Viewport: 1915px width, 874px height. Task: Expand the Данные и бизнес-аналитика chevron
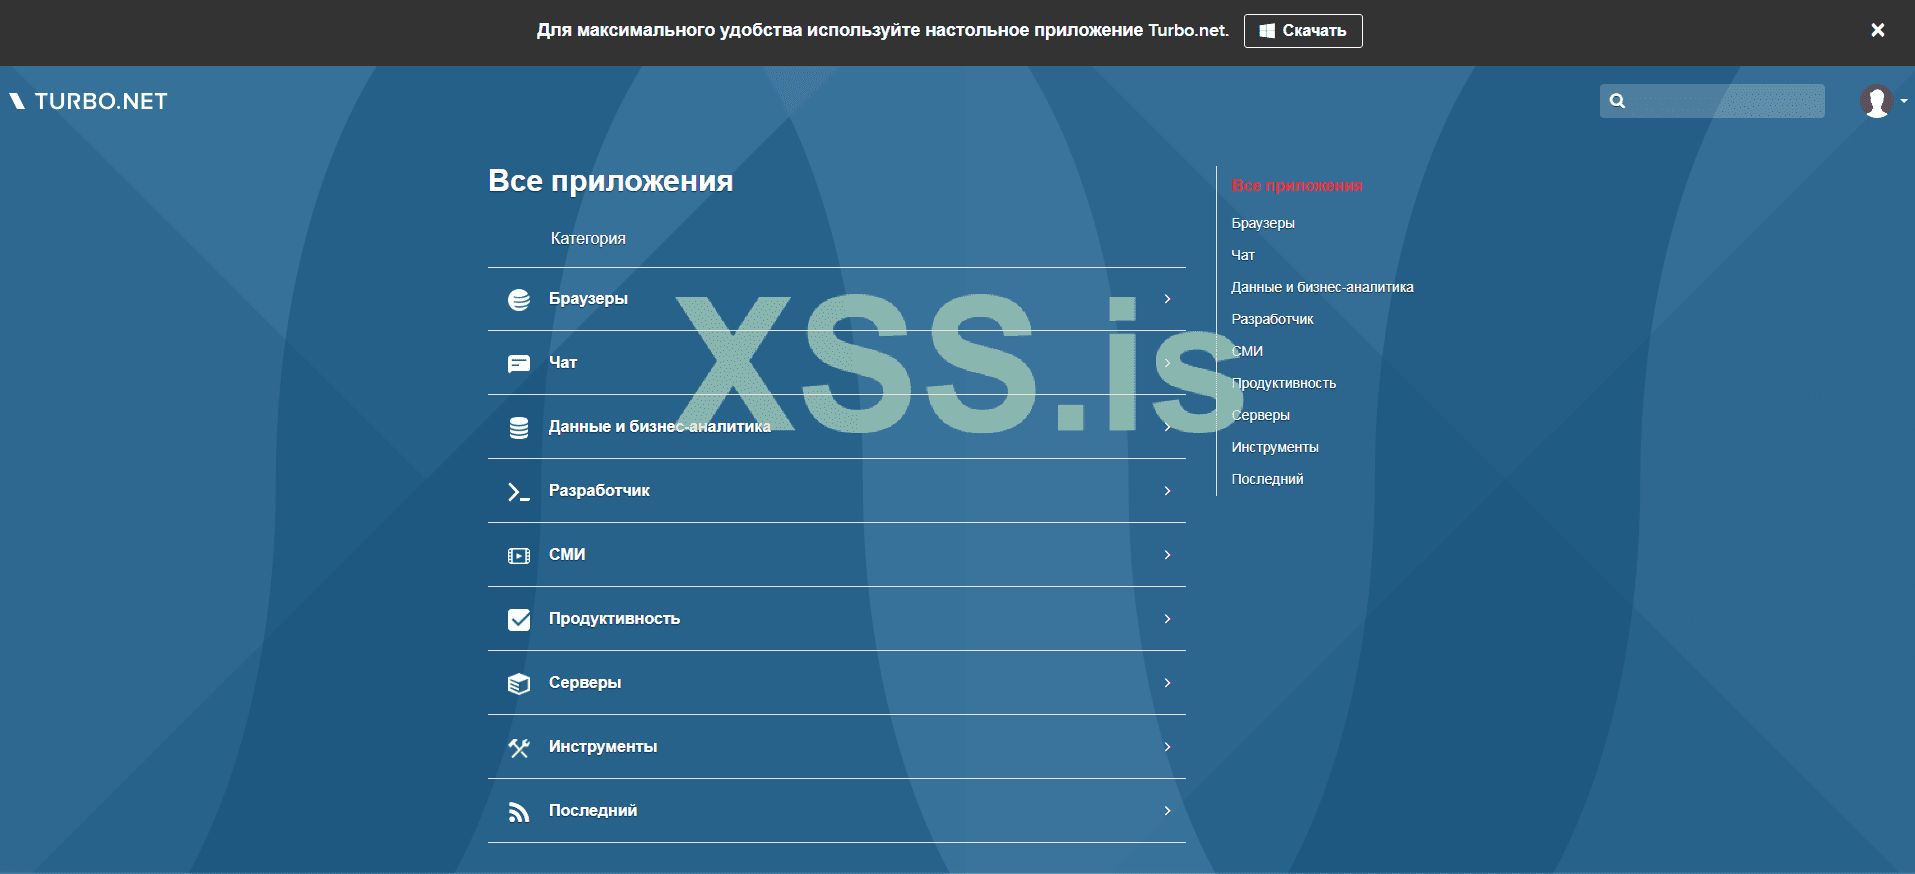point(1167,427)
